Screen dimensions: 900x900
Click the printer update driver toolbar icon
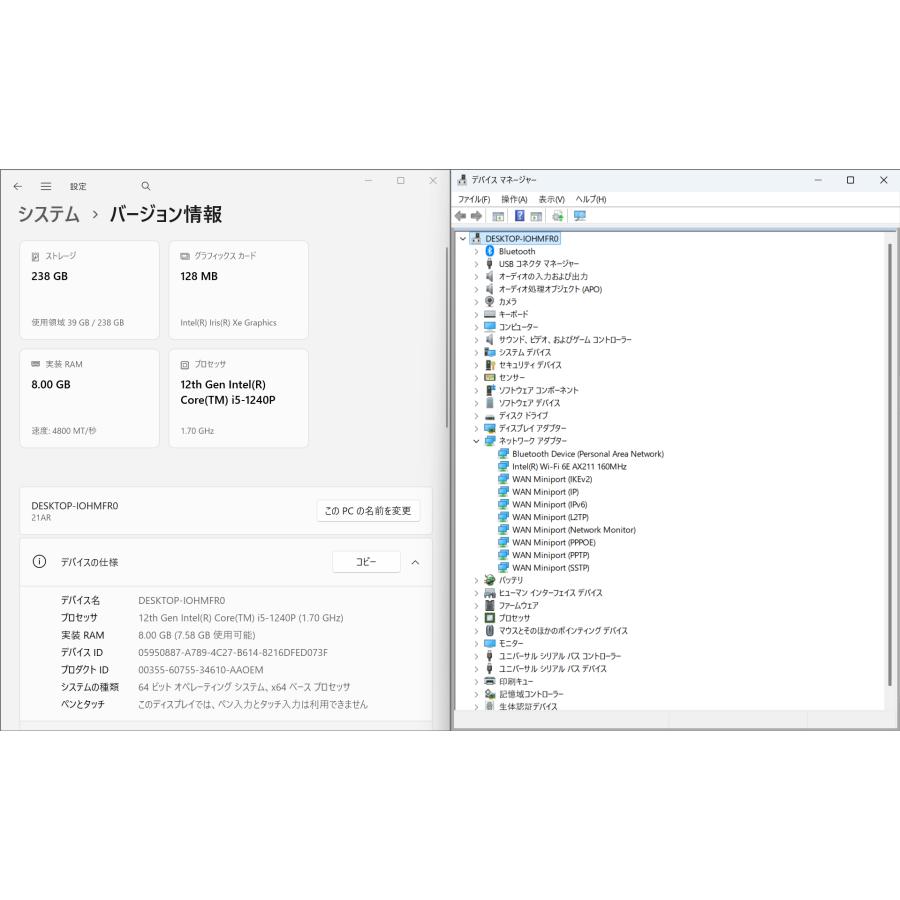[557, 216]
